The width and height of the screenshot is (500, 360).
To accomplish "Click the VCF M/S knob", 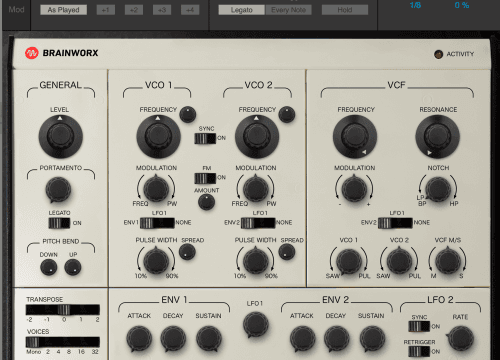I will coord(448,261).
